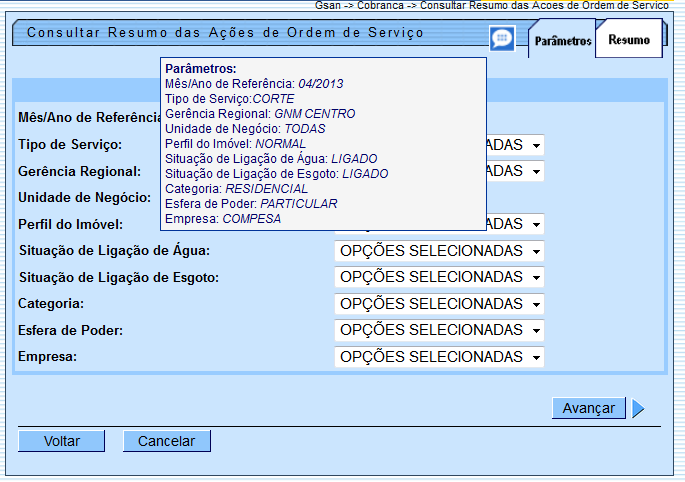Open the Perfil do Imóvel dropdown arrow
685x482 pixels.
[536, 224]
